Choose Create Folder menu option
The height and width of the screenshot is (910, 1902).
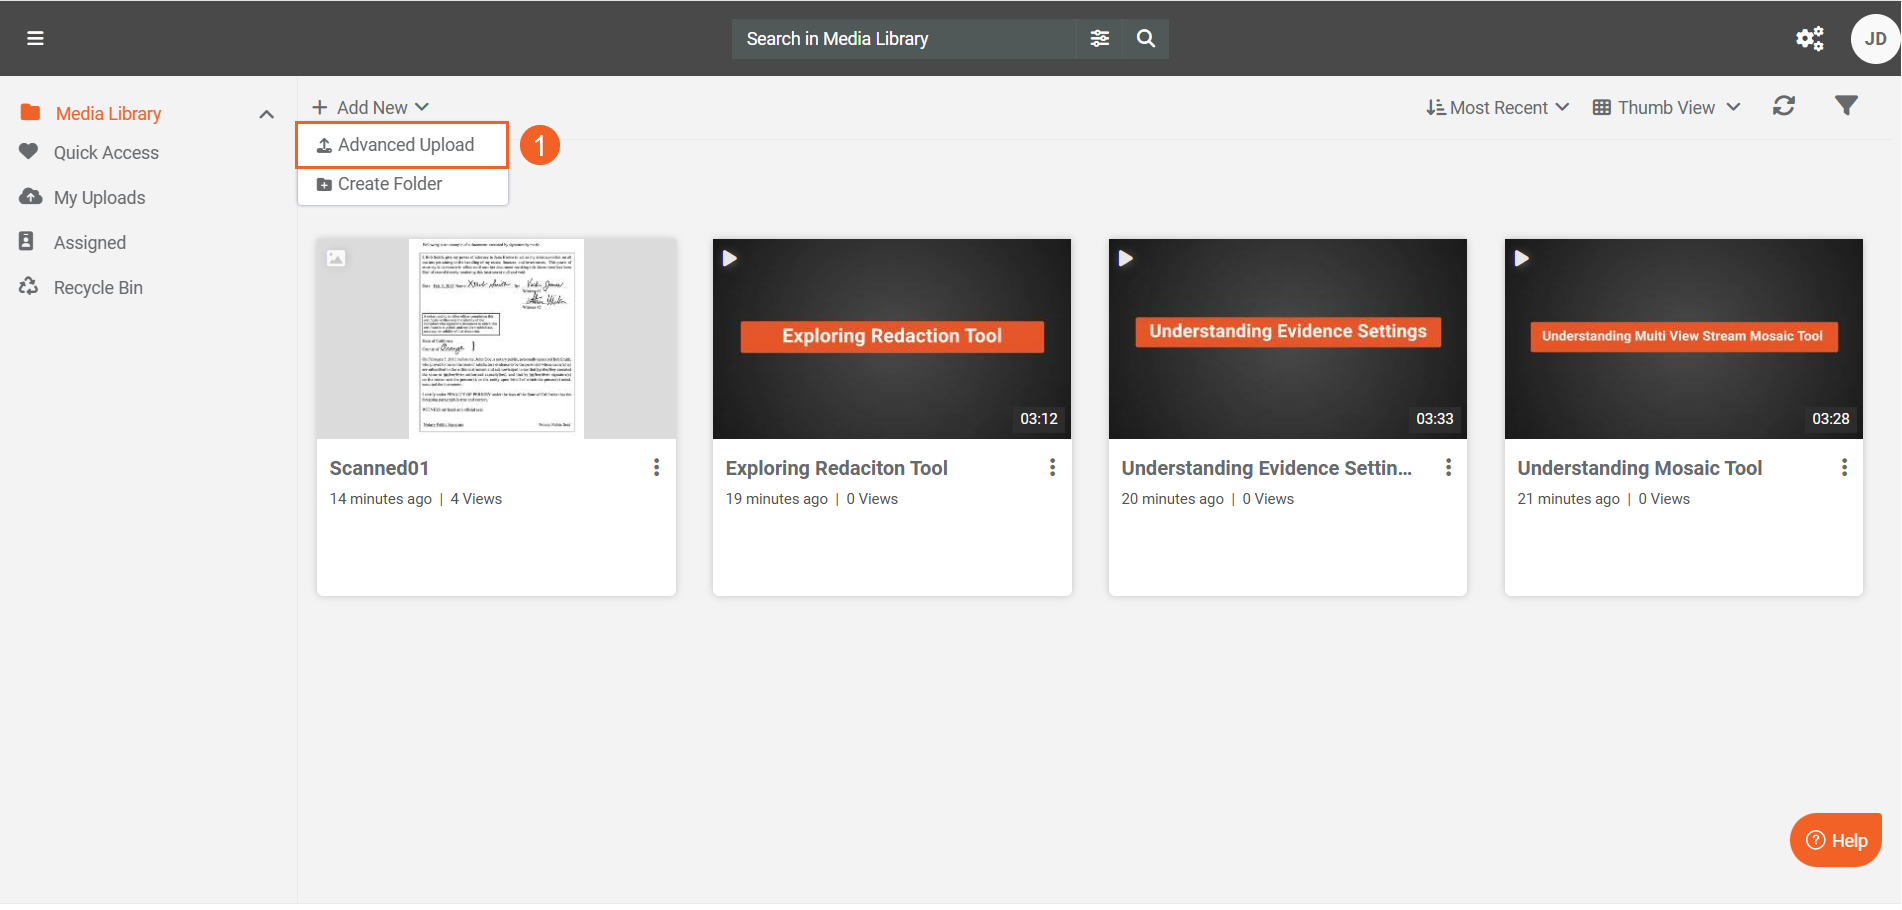pos(389,184)
